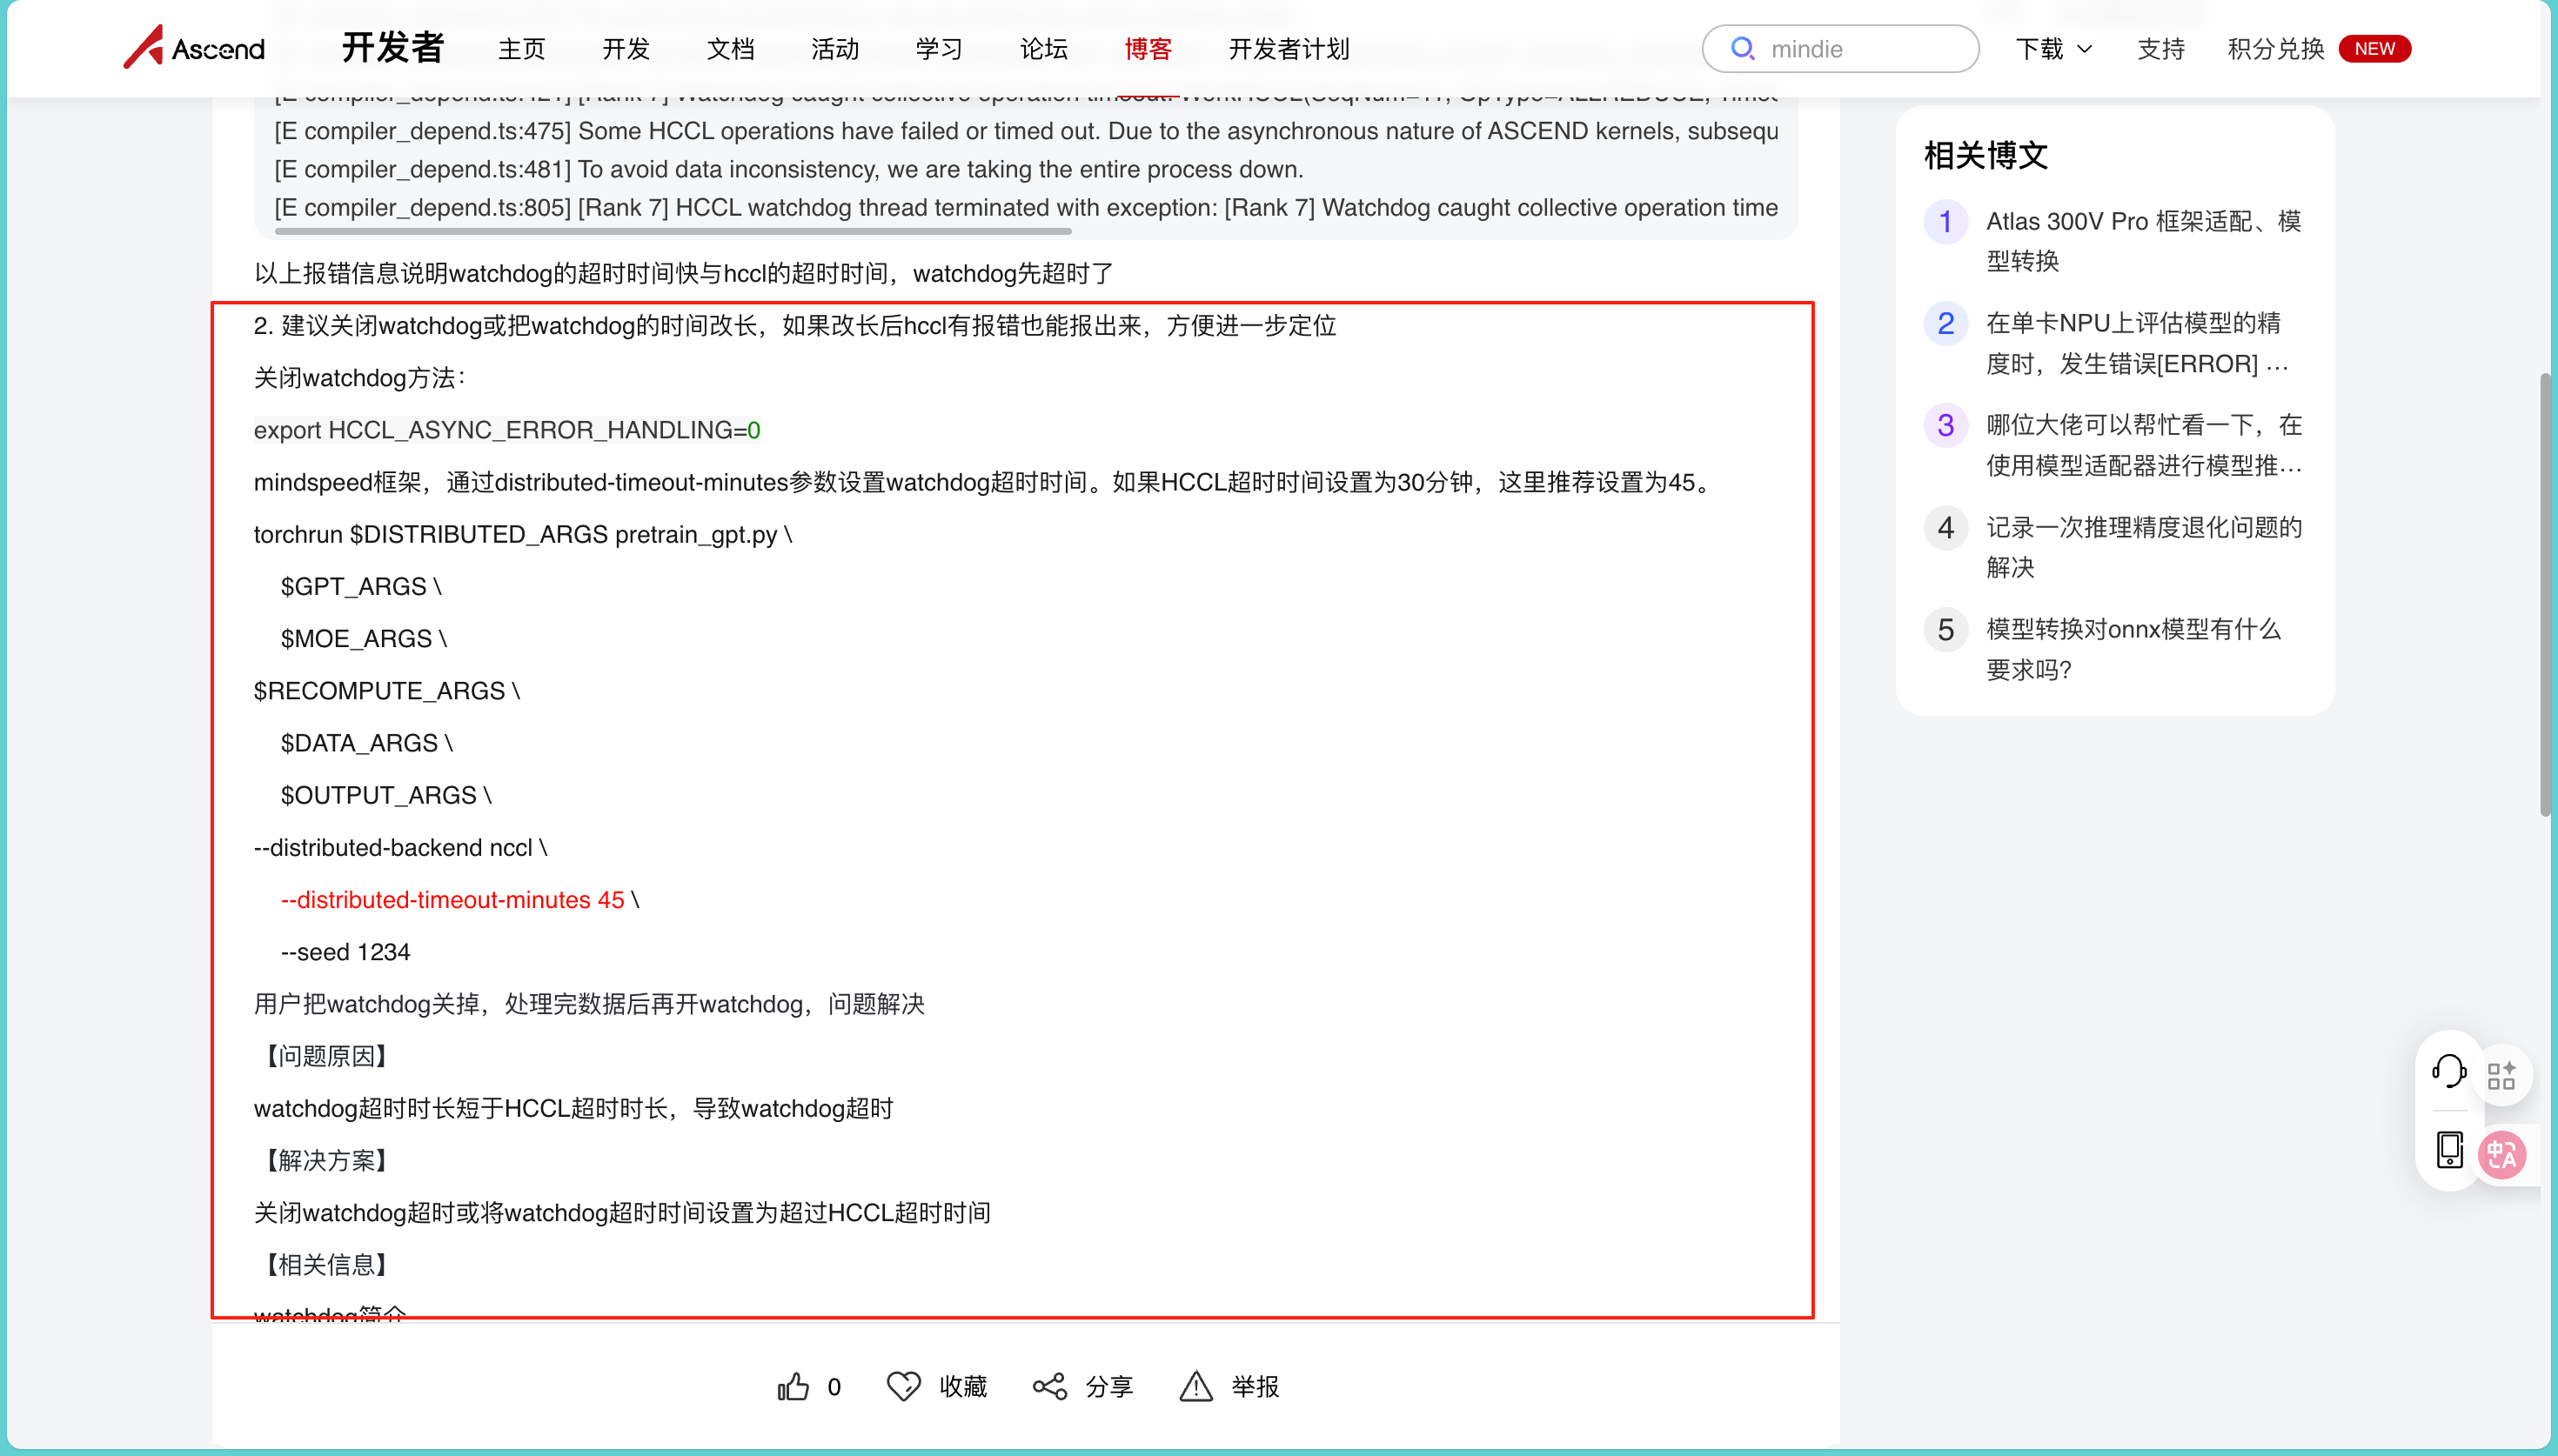Click the page vertical scrollbar
The height and width of the screenshot is (1456, 2558).
(x=2545, y=594)
